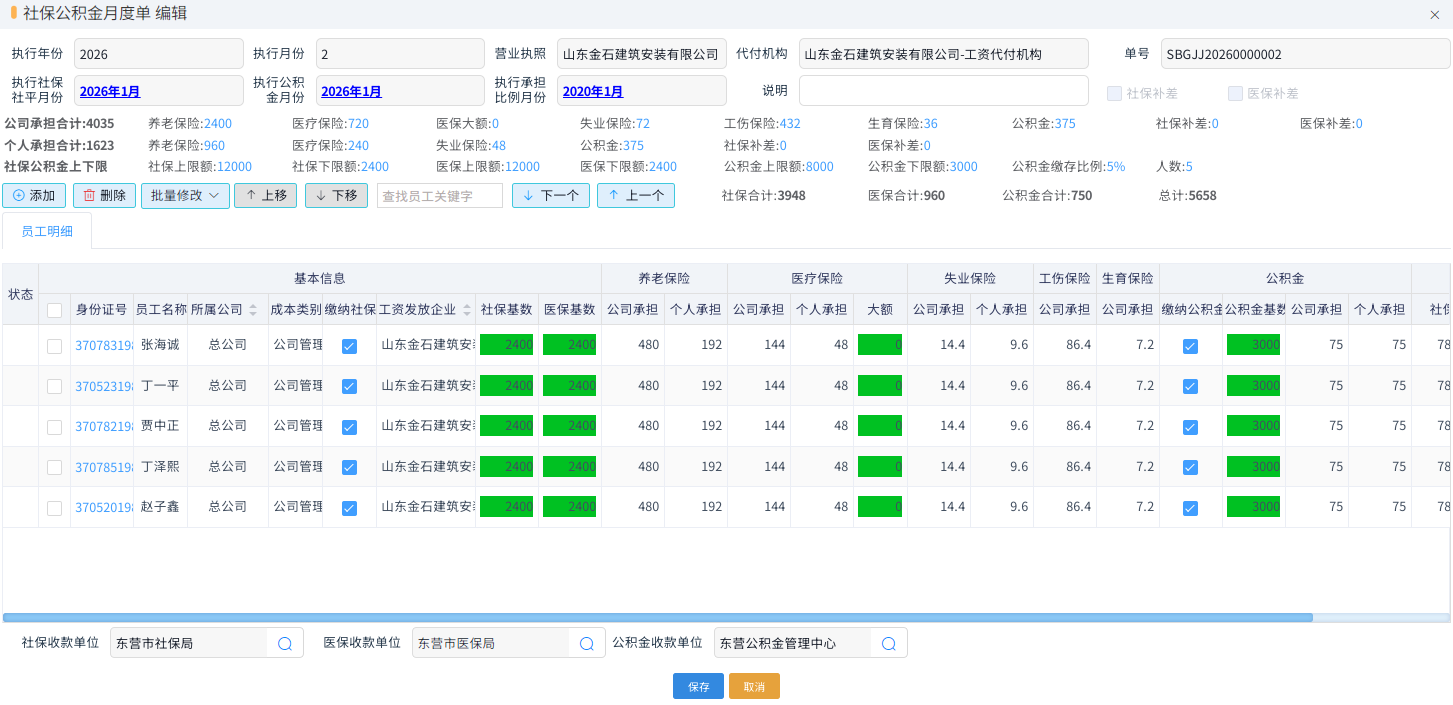
Task: Focus the 查找员工关键字 search box
Action: point(440,196)
